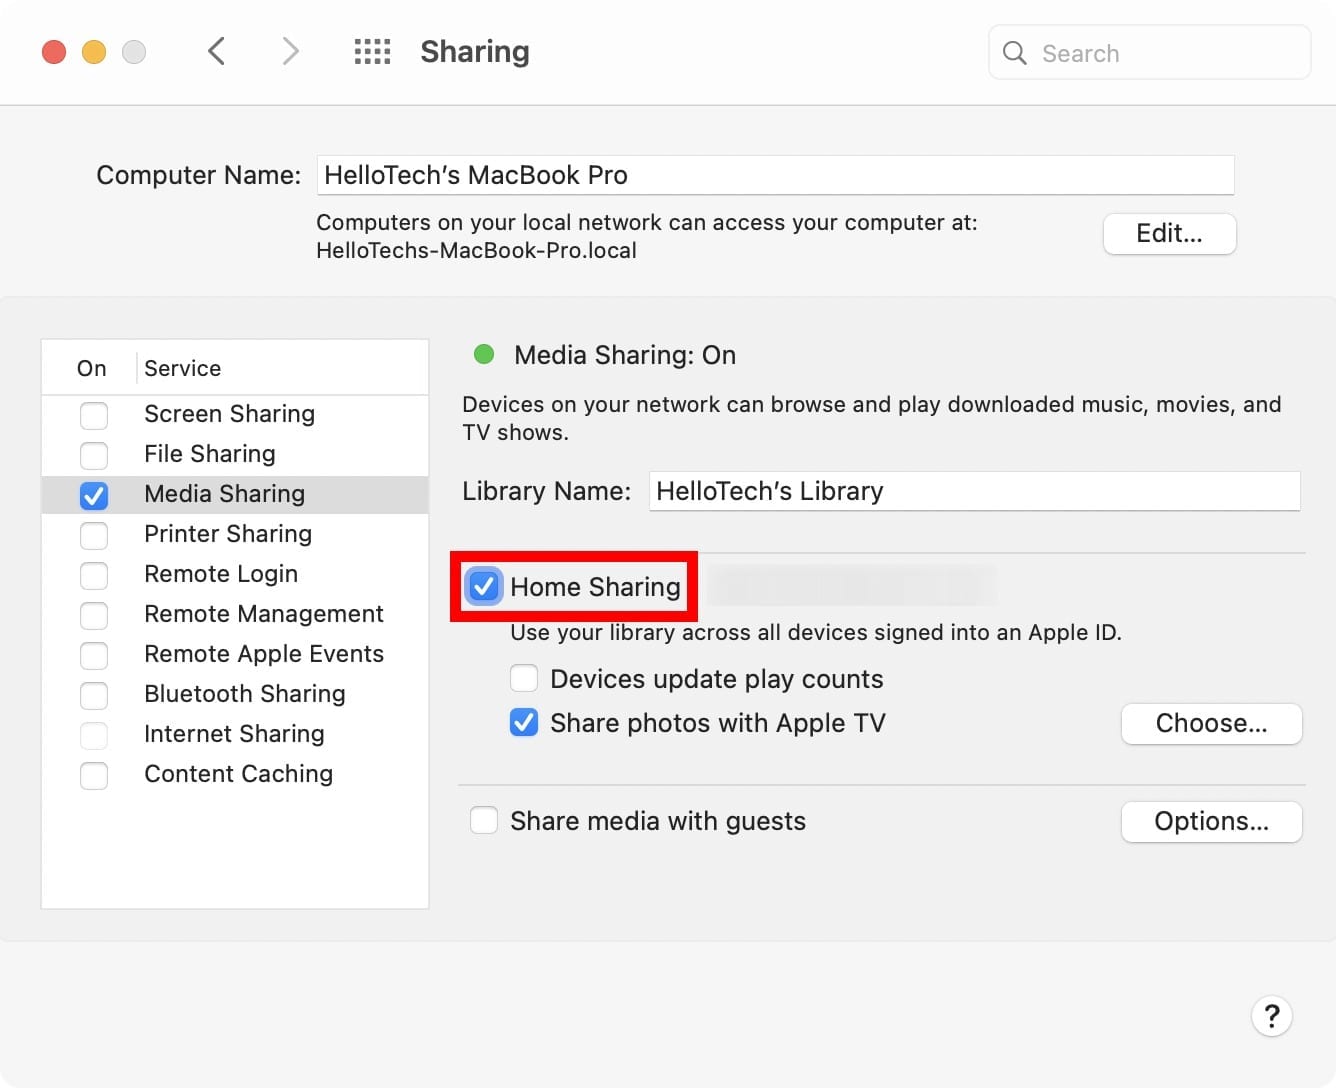
Task: Enable Printer Sharing
Action: [x=94, y=535]
